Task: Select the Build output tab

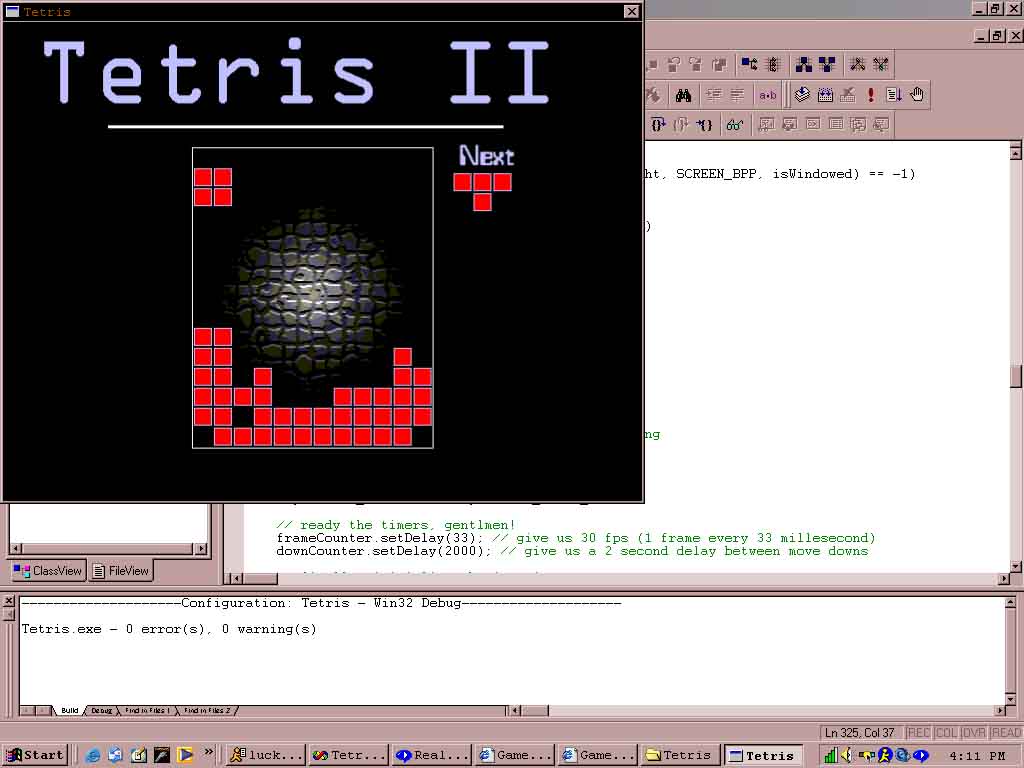Action: 70,710
